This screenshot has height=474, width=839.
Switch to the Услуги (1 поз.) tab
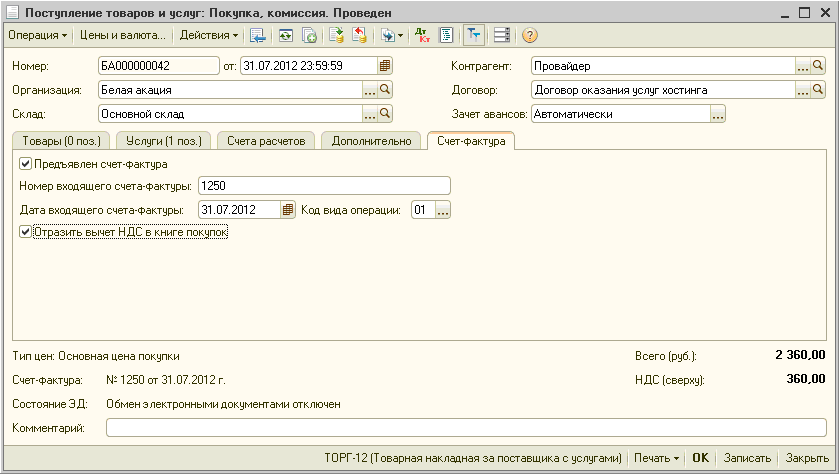click(162, 141)
